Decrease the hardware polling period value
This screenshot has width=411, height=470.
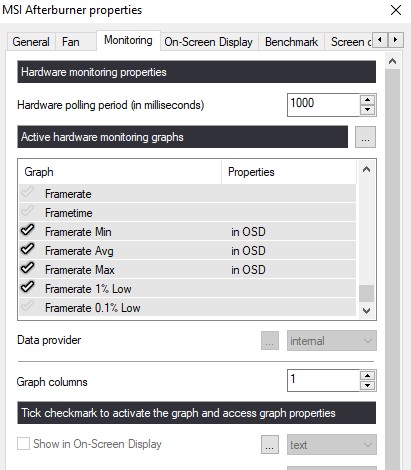pos(368,110)
